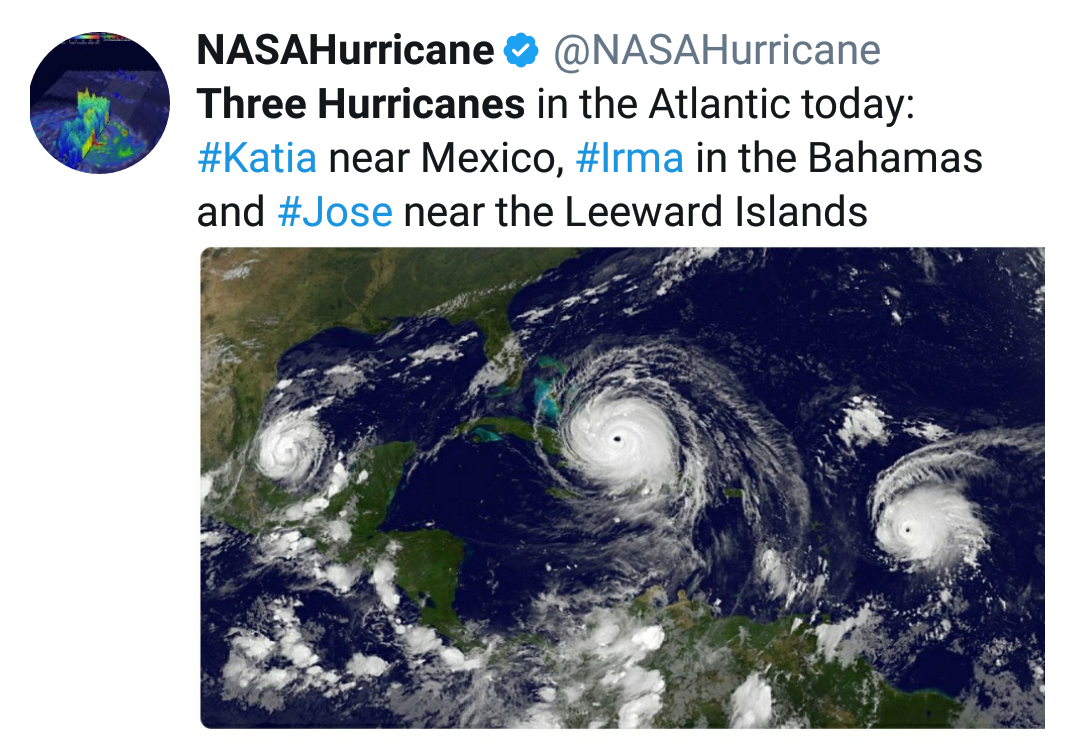The image size is (1066, 756).
Task: Click the eye of Hurricane Jose
Action: (x=907, y=530)
